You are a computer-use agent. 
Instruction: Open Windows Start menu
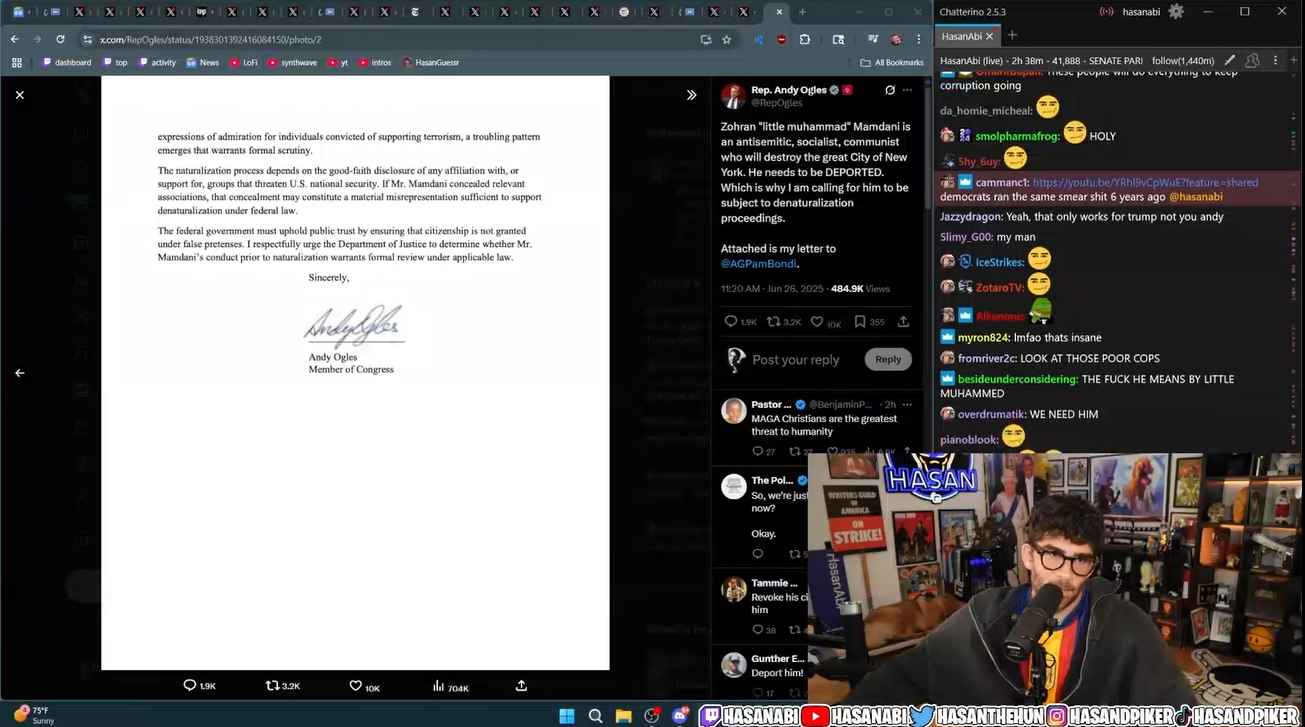[x=567, y=715]
